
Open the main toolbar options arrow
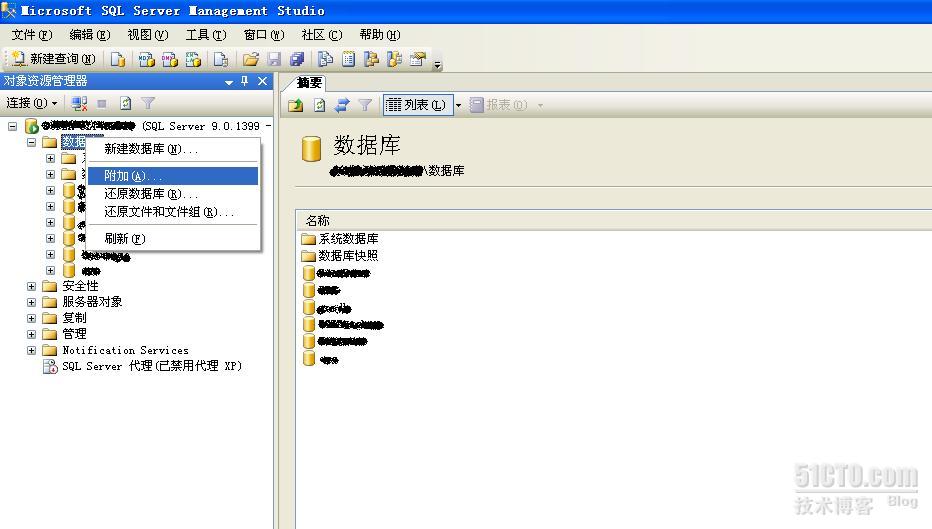[x=437, y=64]
